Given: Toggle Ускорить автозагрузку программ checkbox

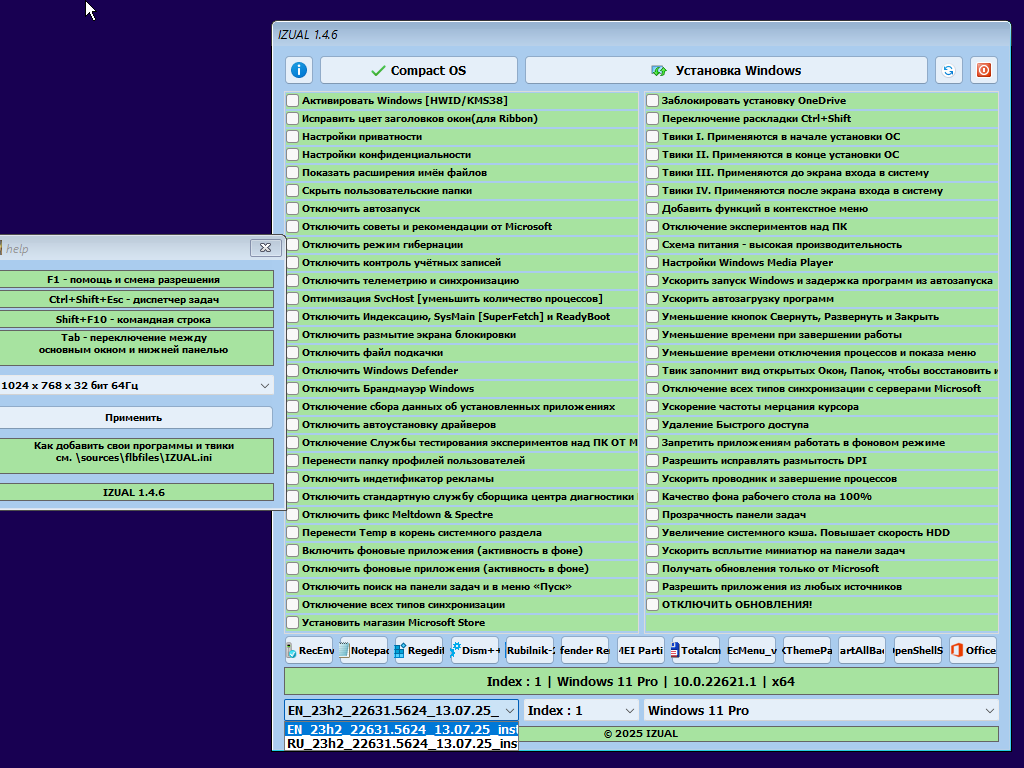Looking at the screenshot, I should [x=652, y=298].
